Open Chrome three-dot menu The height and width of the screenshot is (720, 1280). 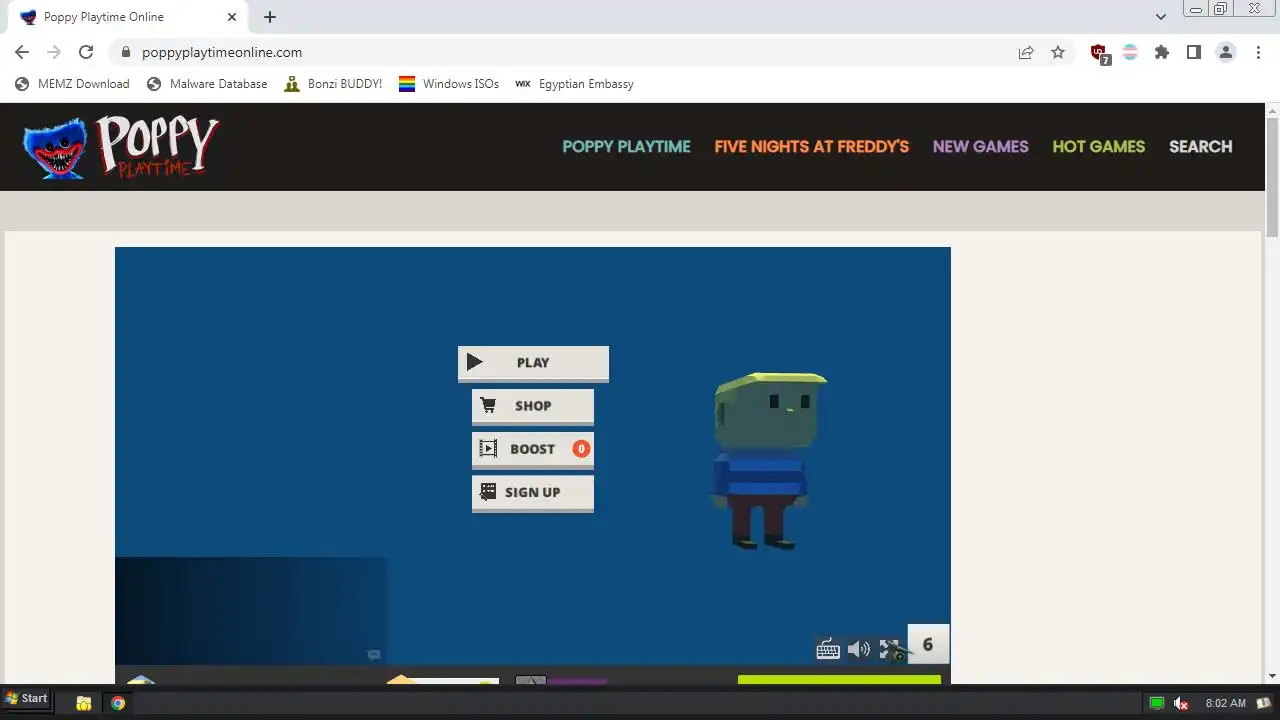[x=1257, y=52]
